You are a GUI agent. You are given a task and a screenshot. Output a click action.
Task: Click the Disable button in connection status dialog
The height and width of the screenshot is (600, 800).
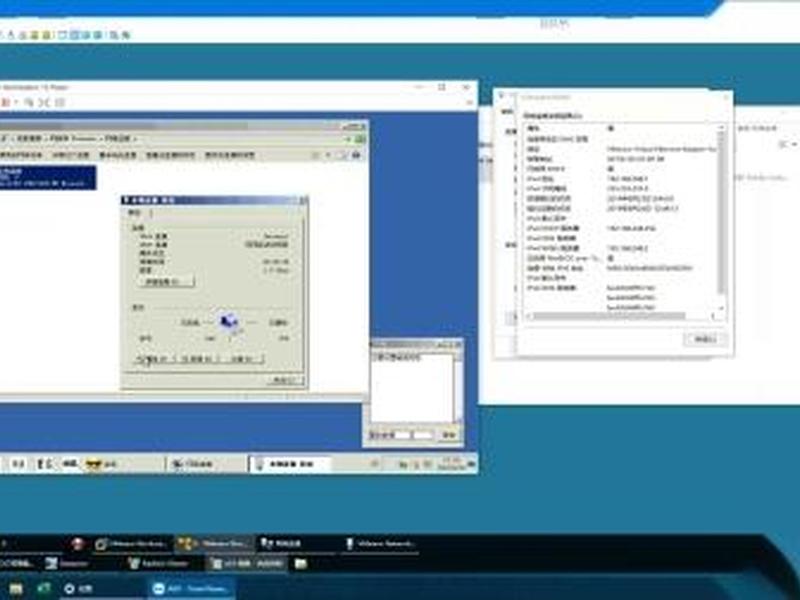tap(197, 359)
